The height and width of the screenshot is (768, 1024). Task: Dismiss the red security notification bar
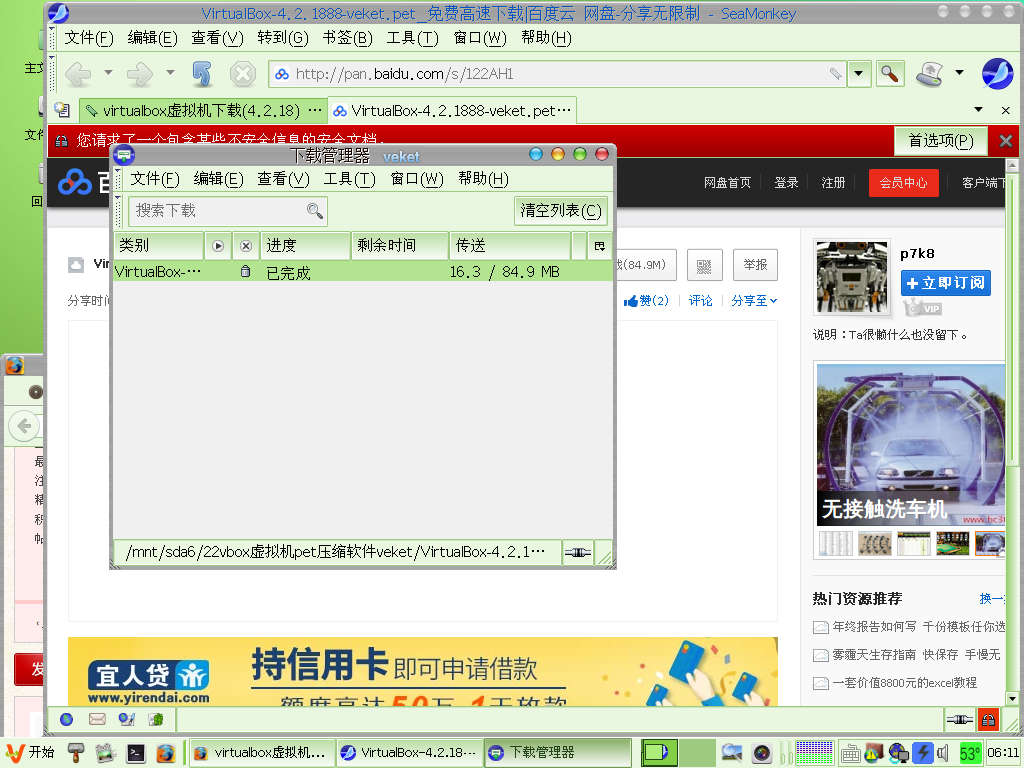pyautogui.click(x=1006, y=140)
